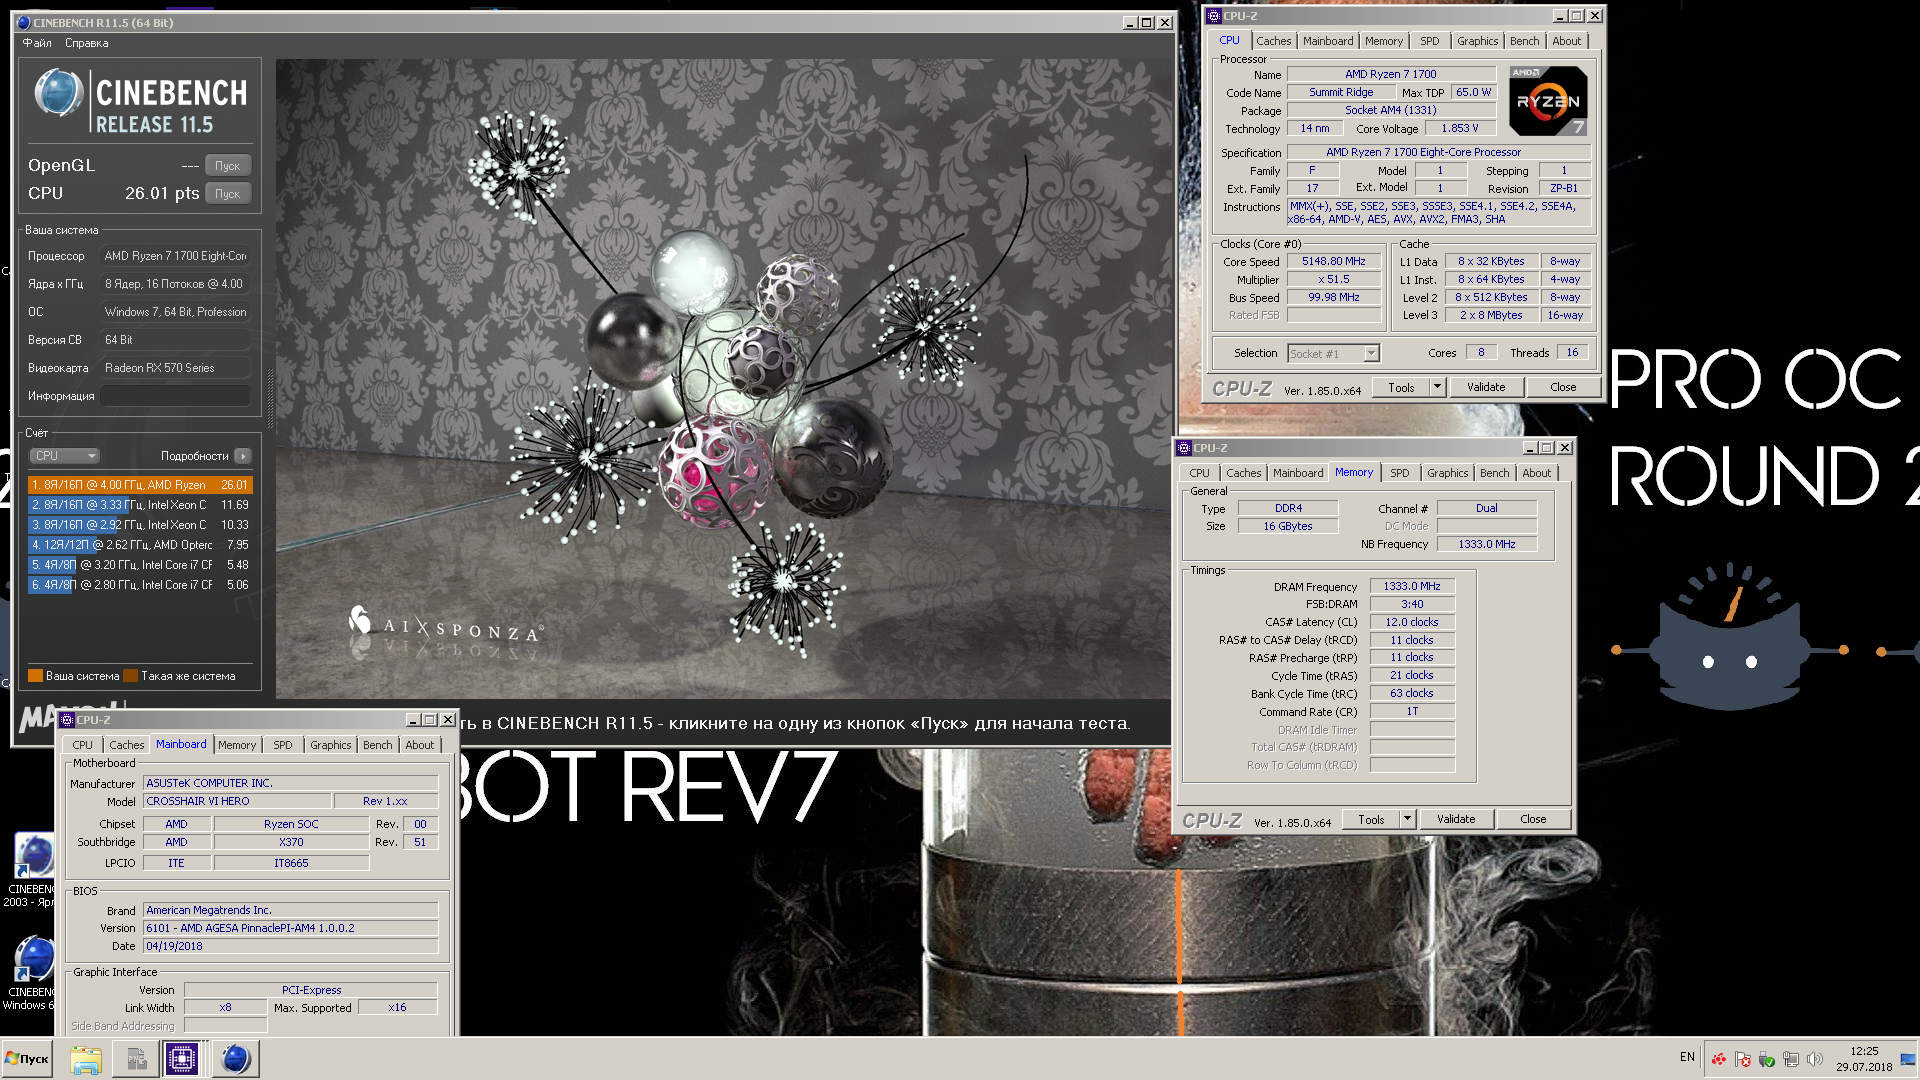Open Graphics tab in Memory CPU-Z window
This screenshot has height=1080, width=1920.
pyautogui.click(x=1447, y=473)
